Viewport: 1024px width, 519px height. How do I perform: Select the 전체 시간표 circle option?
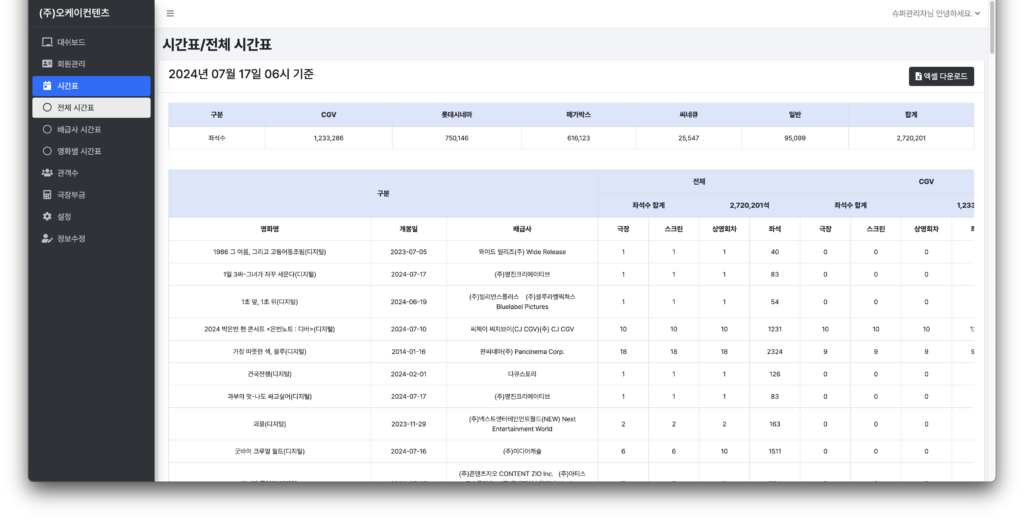[x=47, y=108]
